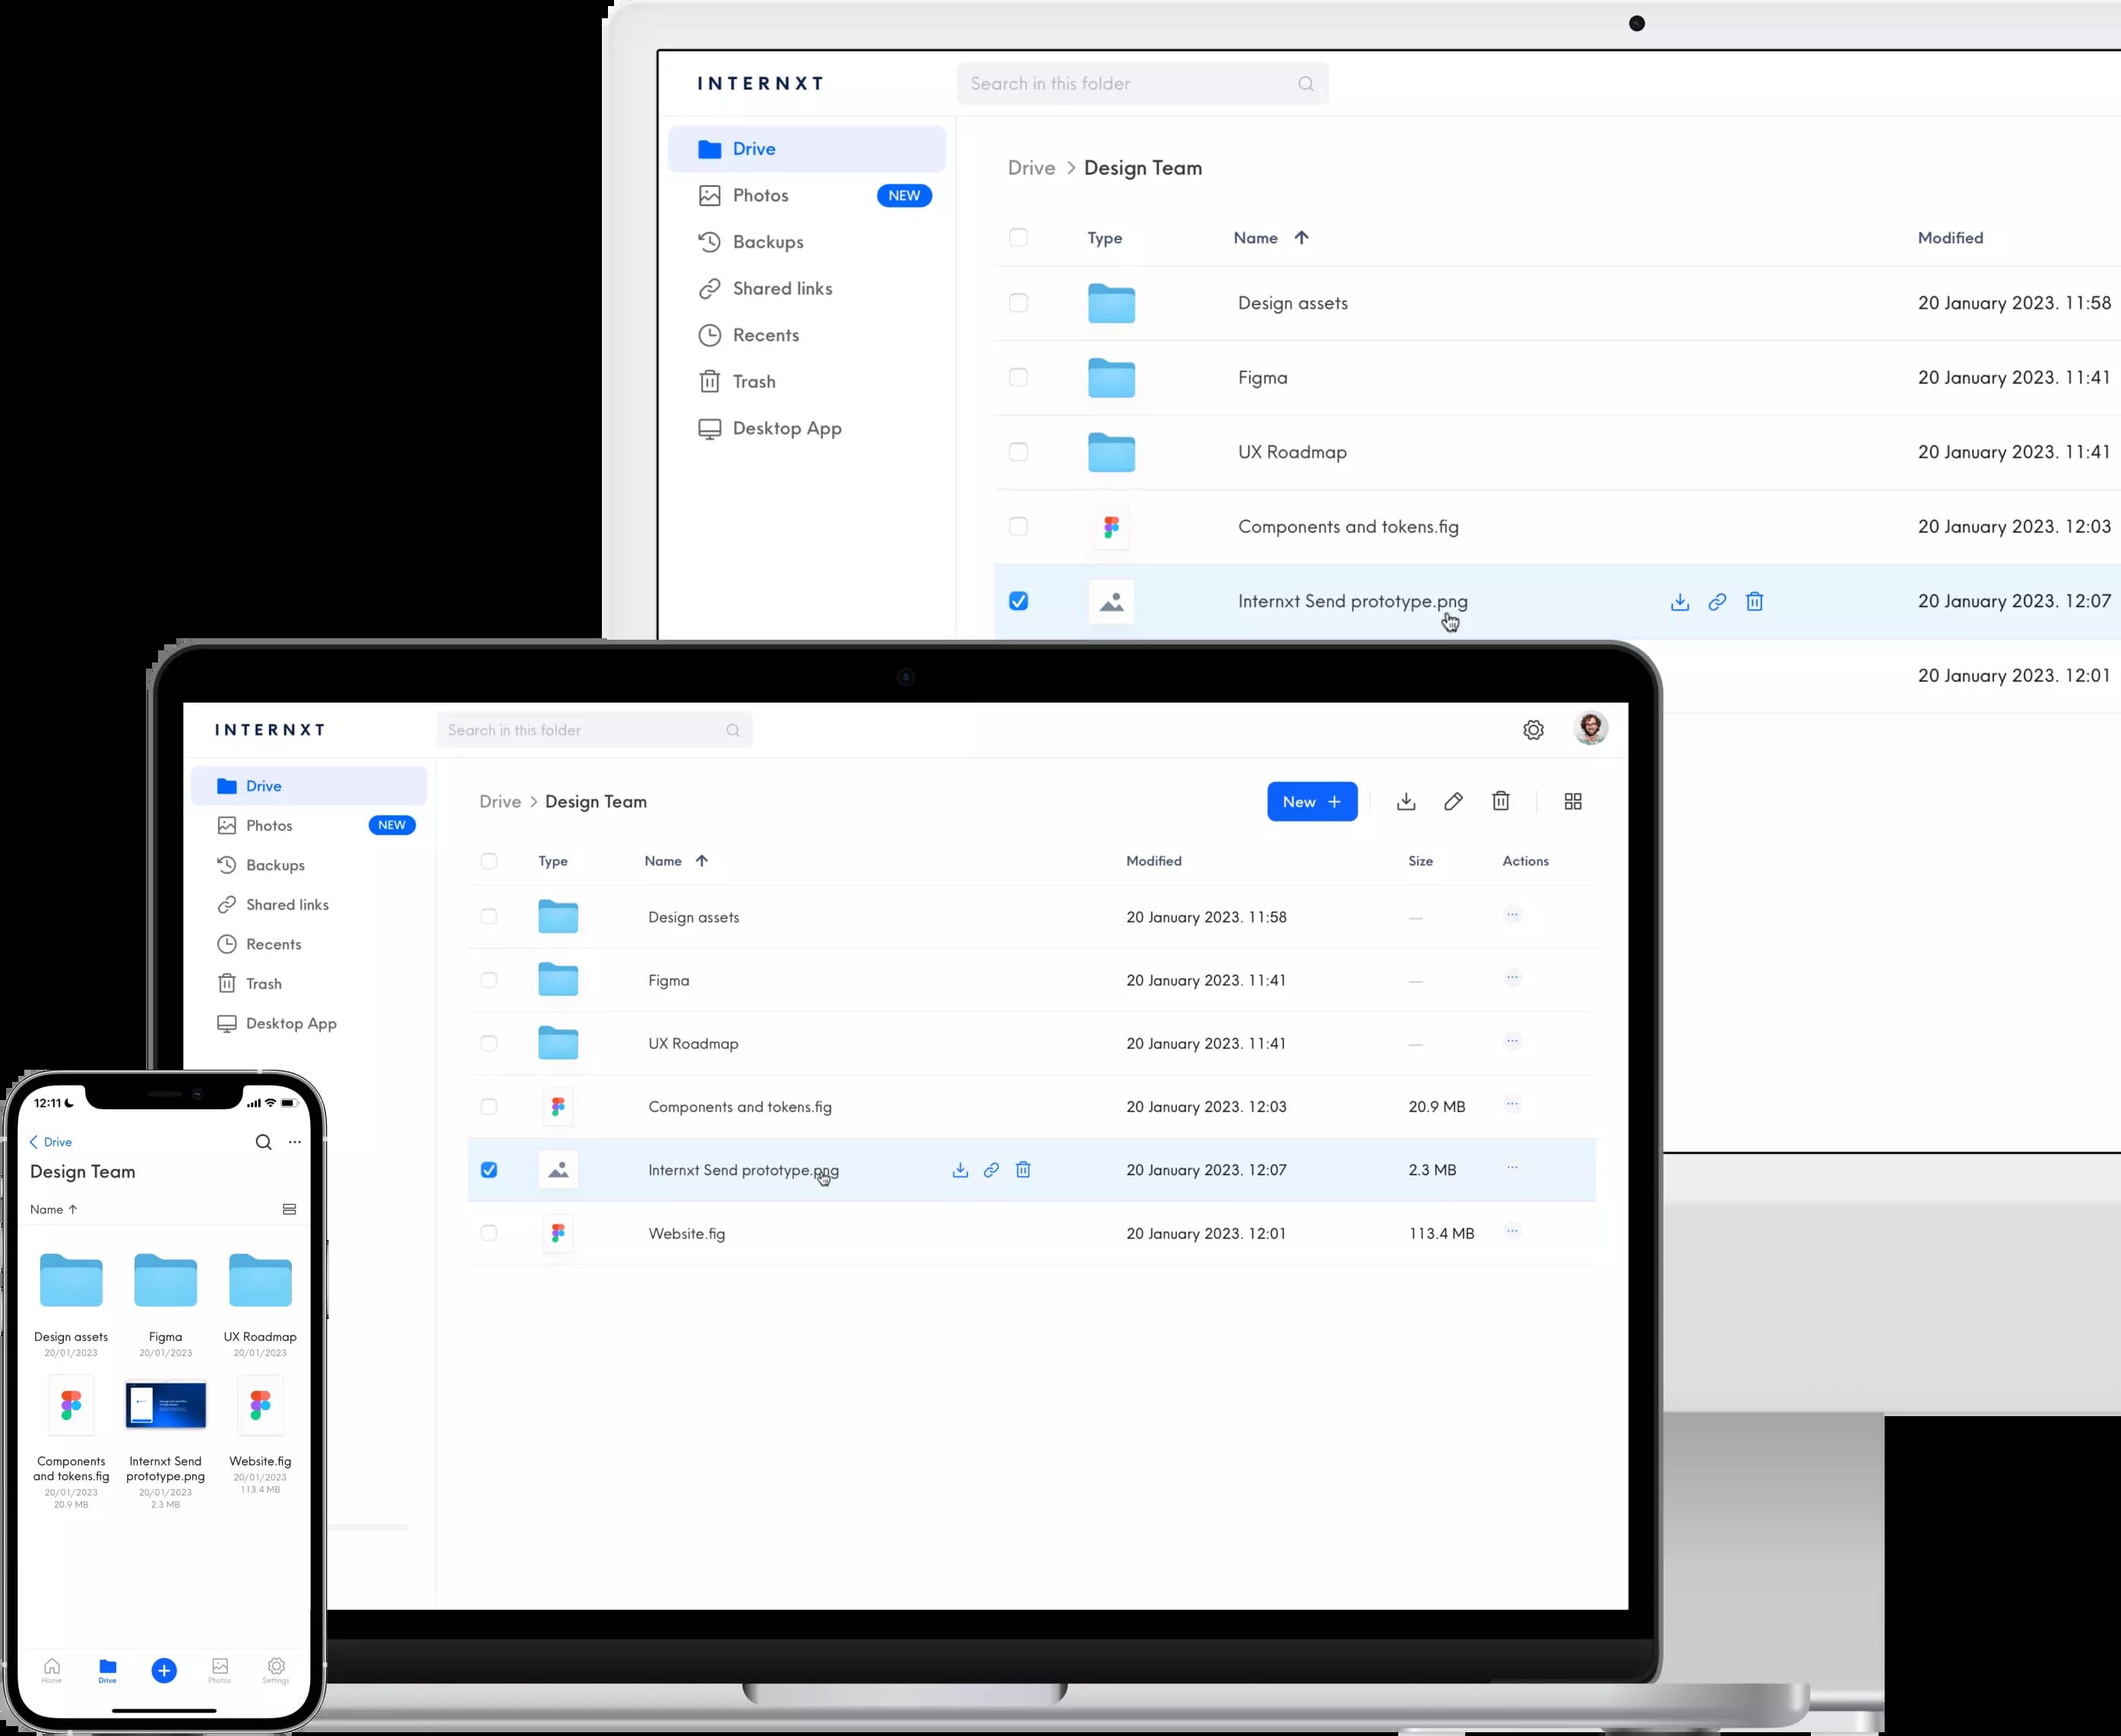
Task: Expand the Design assets folder
Action: coord(1291,301)
